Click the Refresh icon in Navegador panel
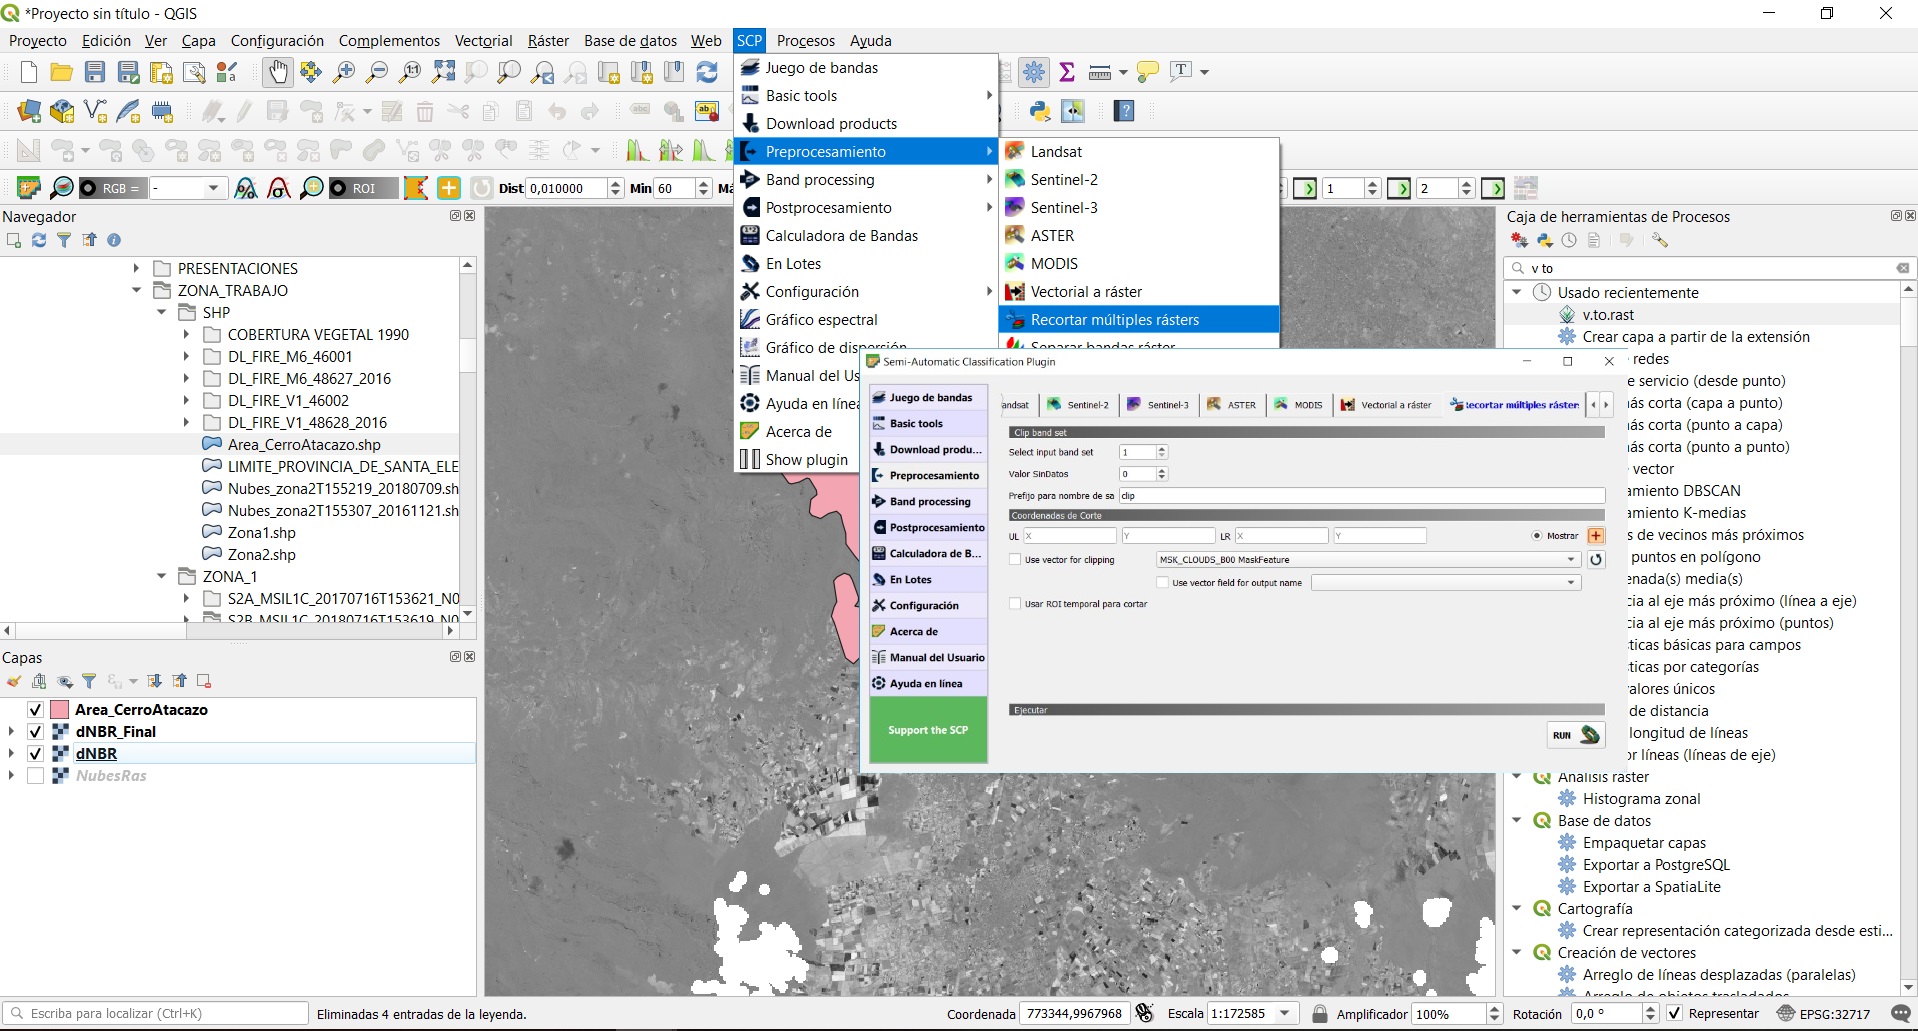1918x1031 pixels. 39,240
